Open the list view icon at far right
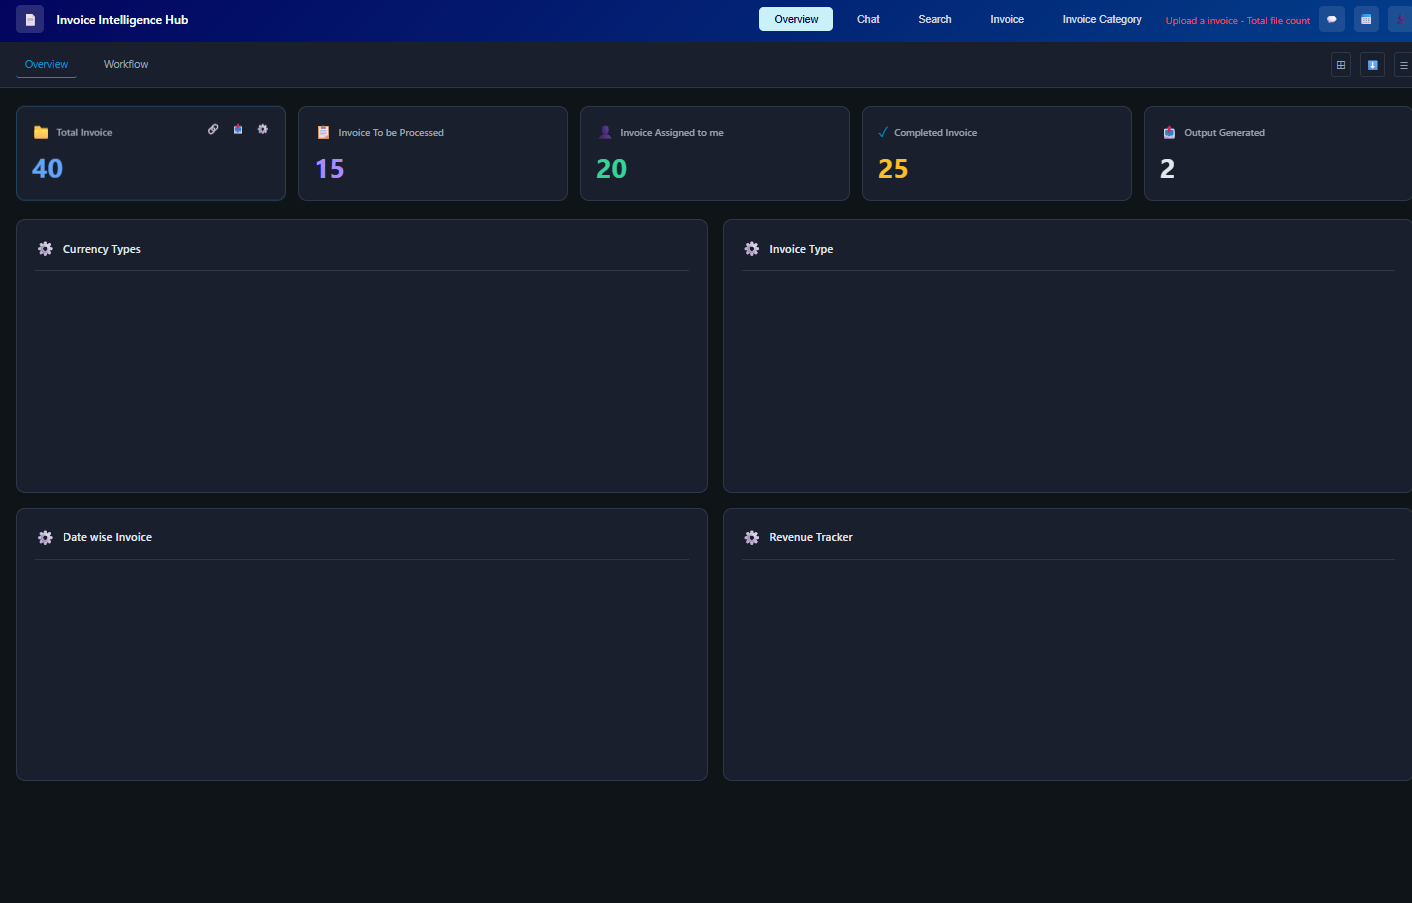The image size is (1412, 903). (x=1404, y=64)
